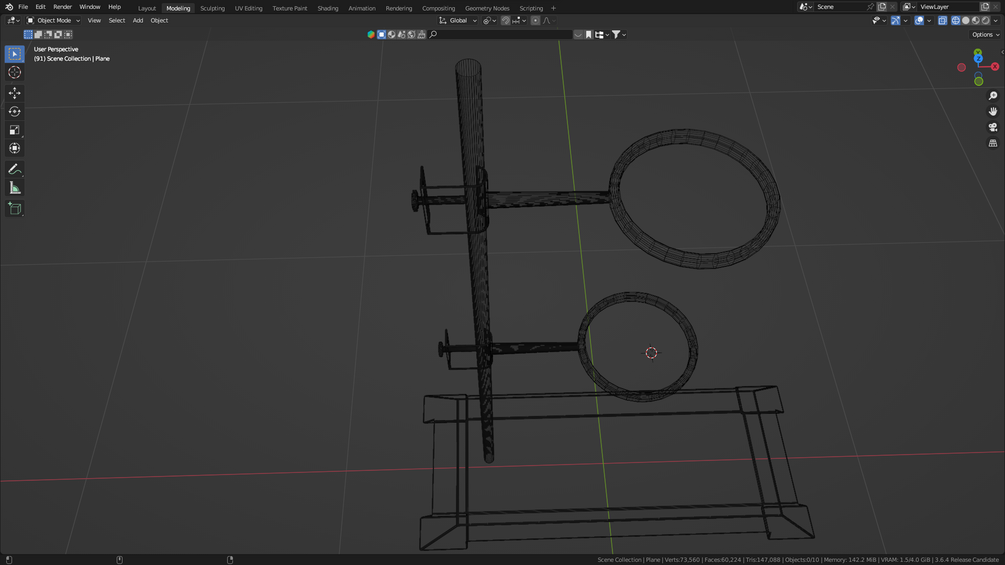This screenshot has height=565, width=1005.
Task: Switch to wireframe shading
Action: tap(956, 20)
